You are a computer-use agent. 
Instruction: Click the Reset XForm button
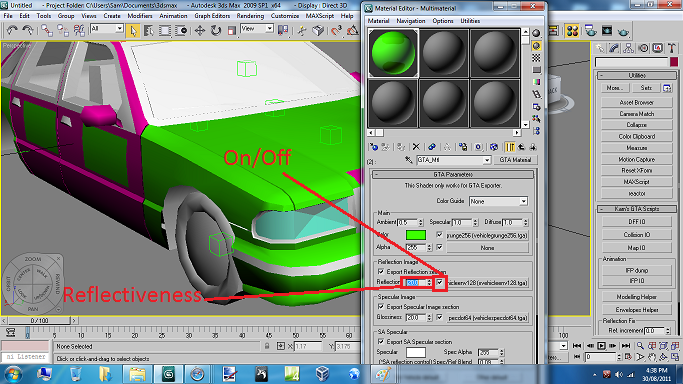[636, 170]
